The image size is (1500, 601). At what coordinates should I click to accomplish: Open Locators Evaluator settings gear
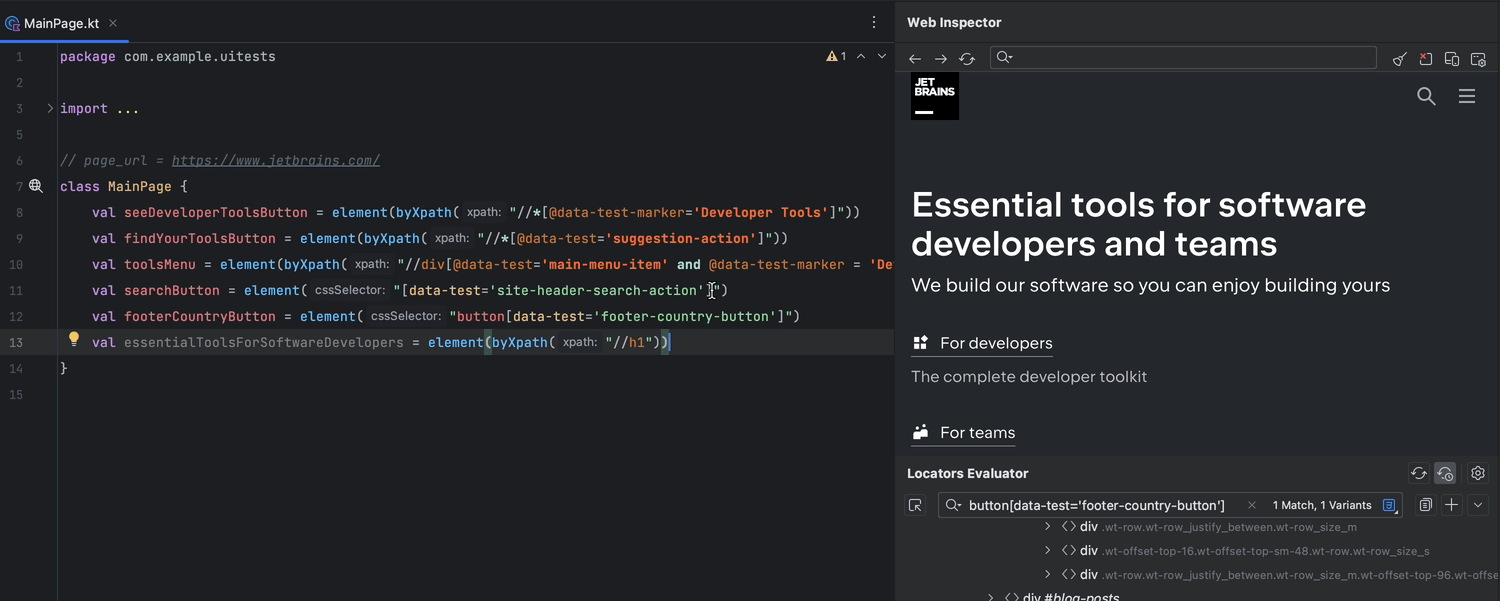[1478, 474]
